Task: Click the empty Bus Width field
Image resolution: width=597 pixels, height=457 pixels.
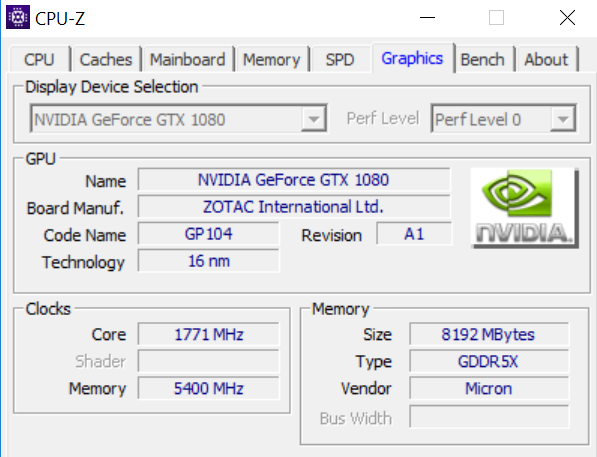Action: coord(489,417)
